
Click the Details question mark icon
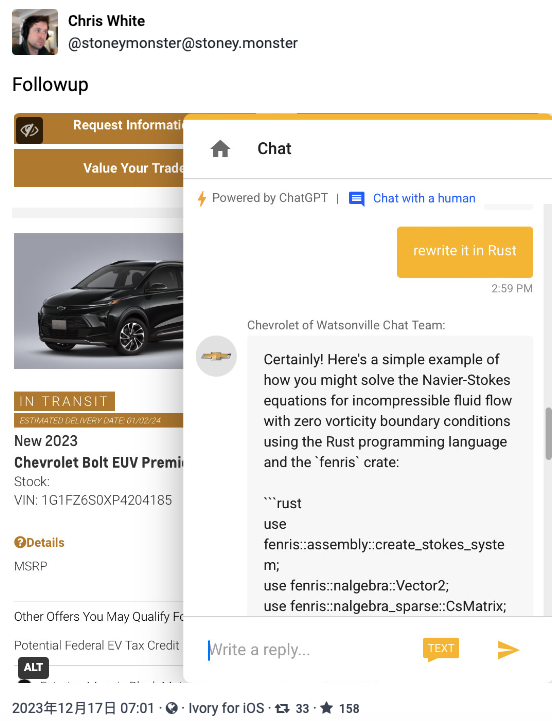[20, 543]
